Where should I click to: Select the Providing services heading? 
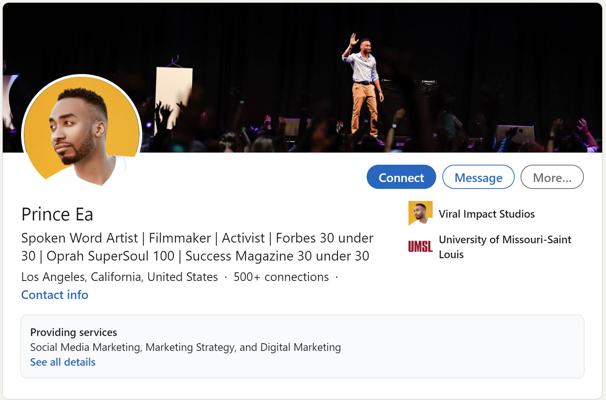[73, 332]
